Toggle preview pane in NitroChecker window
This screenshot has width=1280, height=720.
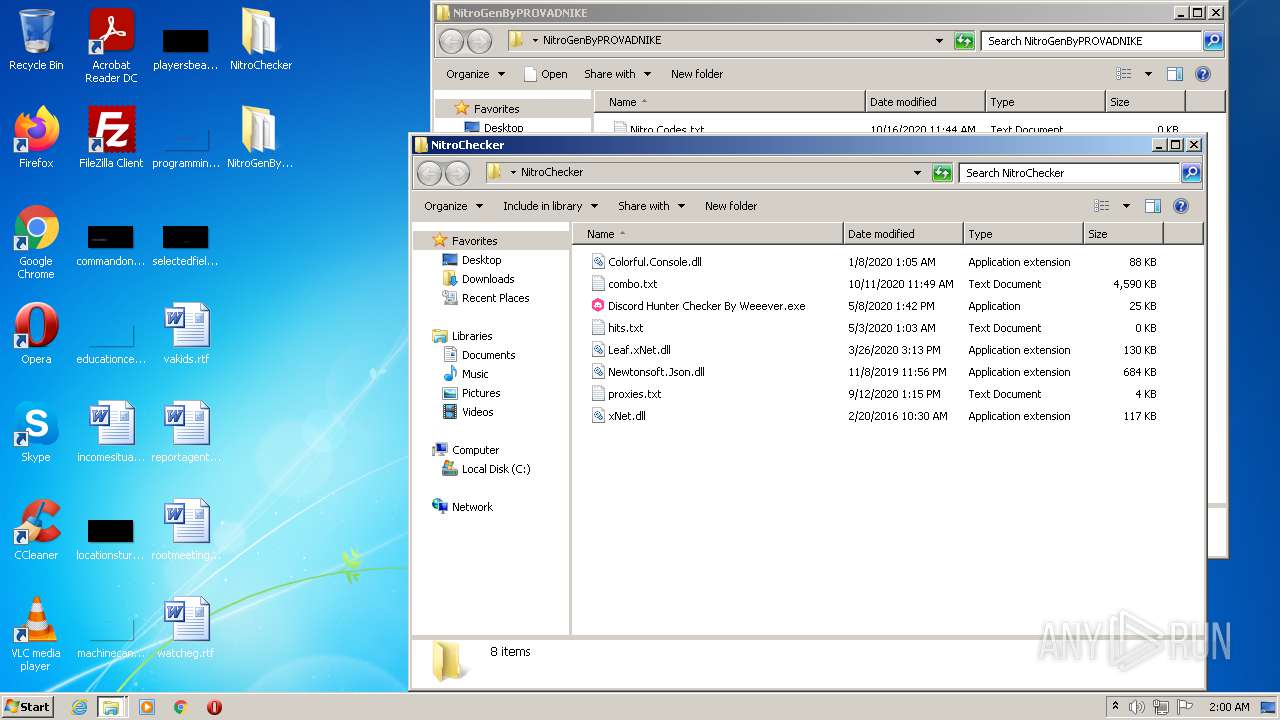tap(1152, 206)
